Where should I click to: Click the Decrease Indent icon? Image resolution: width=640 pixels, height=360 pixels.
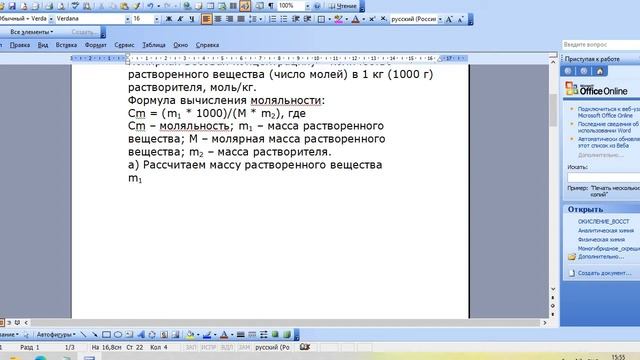tap(296, 19)
